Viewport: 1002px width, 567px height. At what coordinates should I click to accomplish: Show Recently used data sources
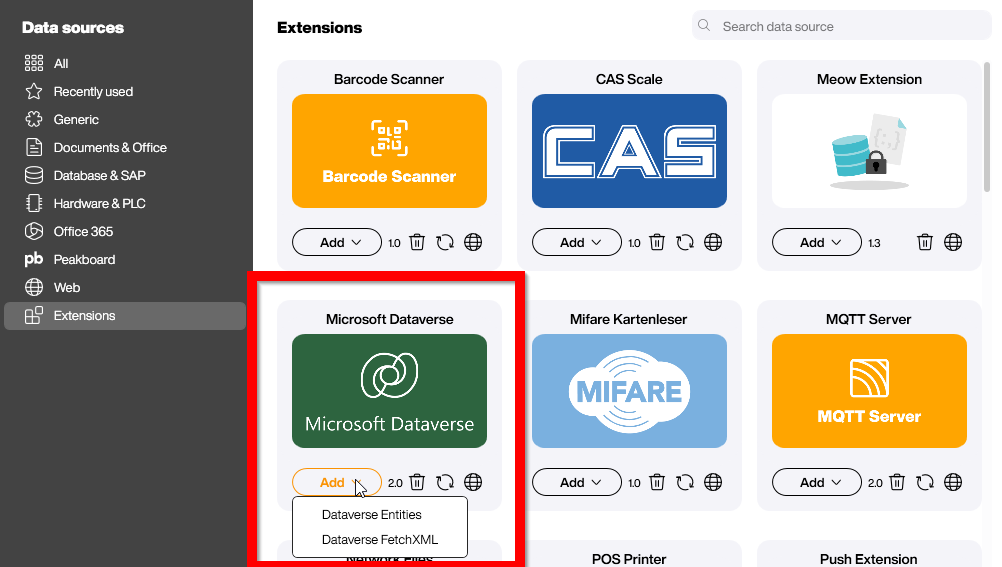coord(93,91)
